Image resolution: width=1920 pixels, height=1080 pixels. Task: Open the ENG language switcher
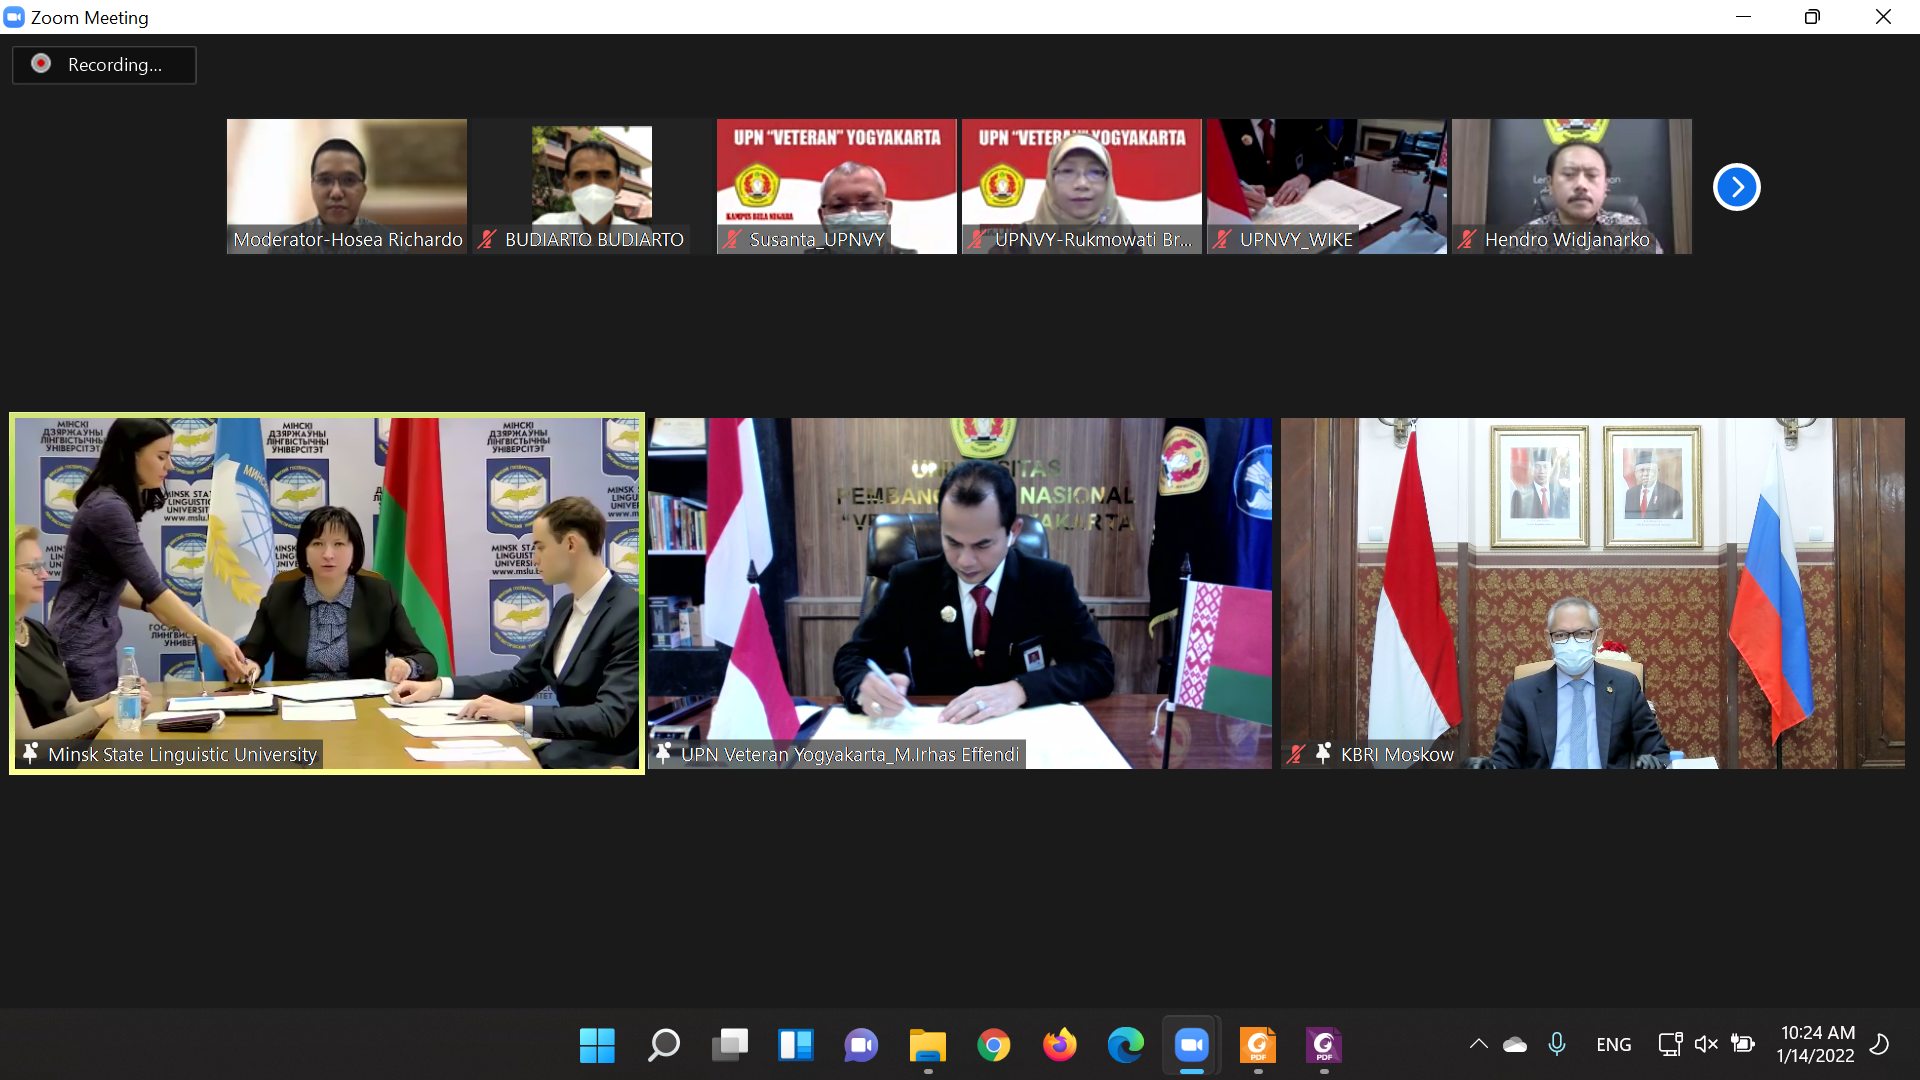(1613, 1044)
